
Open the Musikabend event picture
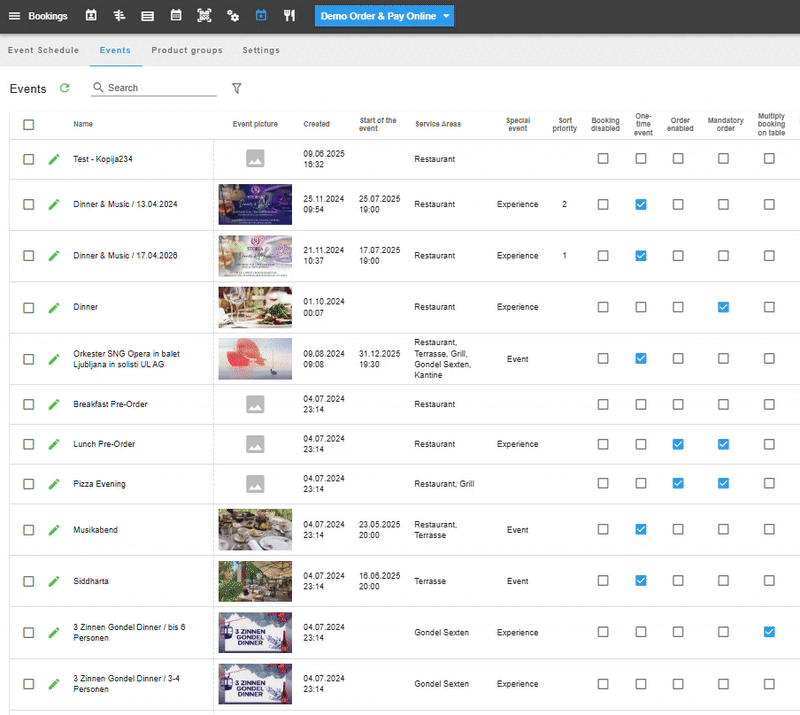pyautogui.click(x=255, y=530)
